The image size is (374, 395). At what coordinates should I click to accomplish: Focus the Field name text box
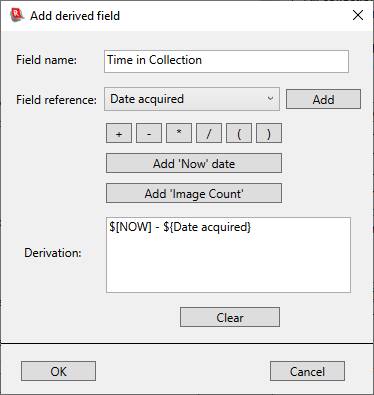pyautogui.click(x=226, y=61)
